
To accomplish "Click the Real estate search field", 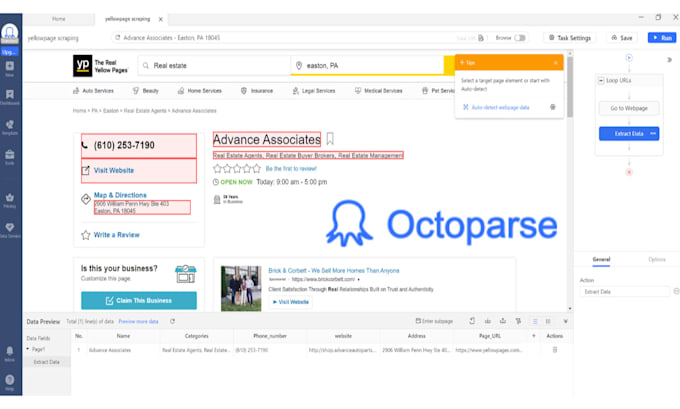I will [214, 65].
